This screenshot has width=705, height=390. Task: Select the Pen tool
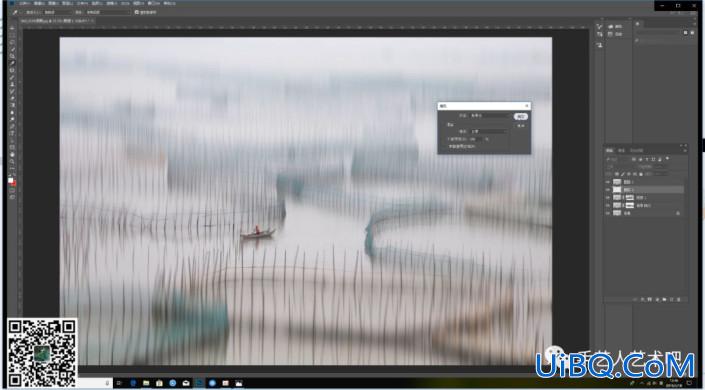13,126
